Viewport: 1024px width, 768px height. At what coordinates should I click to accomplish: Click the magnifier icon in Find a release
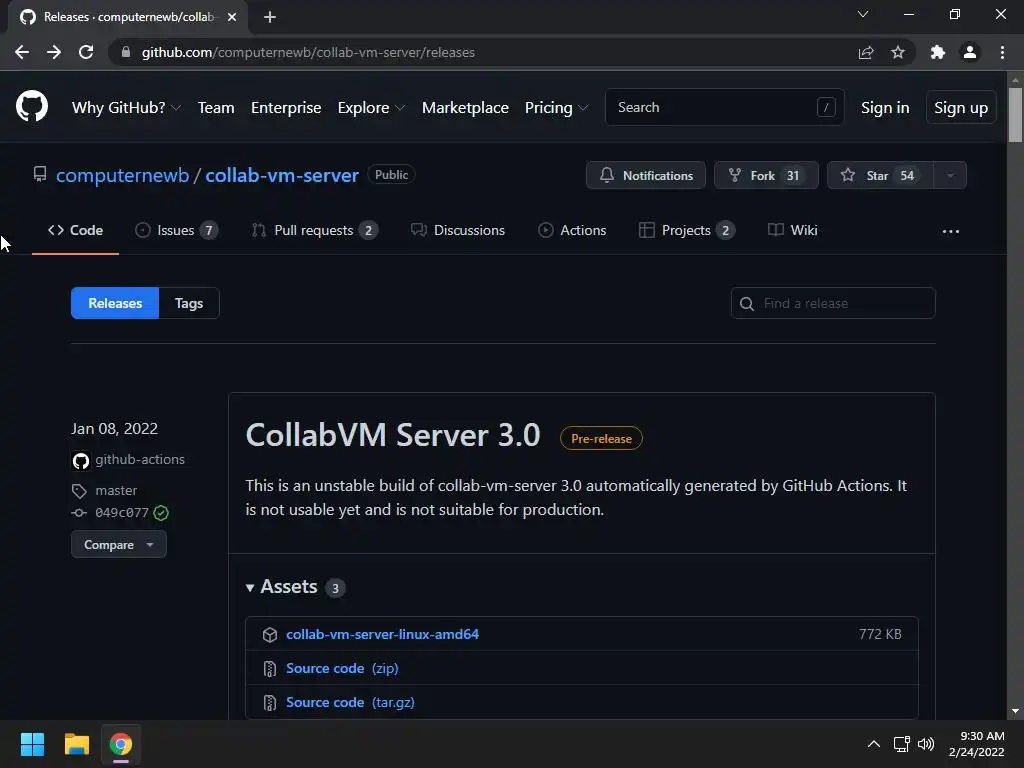click(x=747, y=304)
